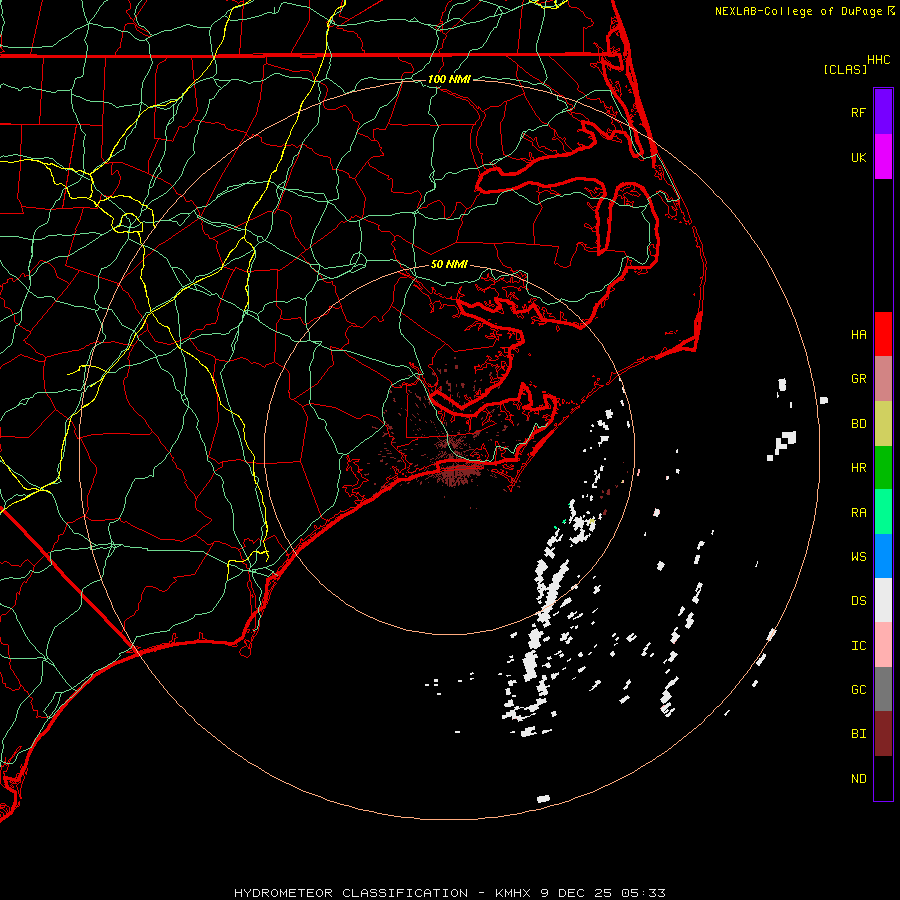
Task: Click the 100 NMI range ring label
Action: 449,79
